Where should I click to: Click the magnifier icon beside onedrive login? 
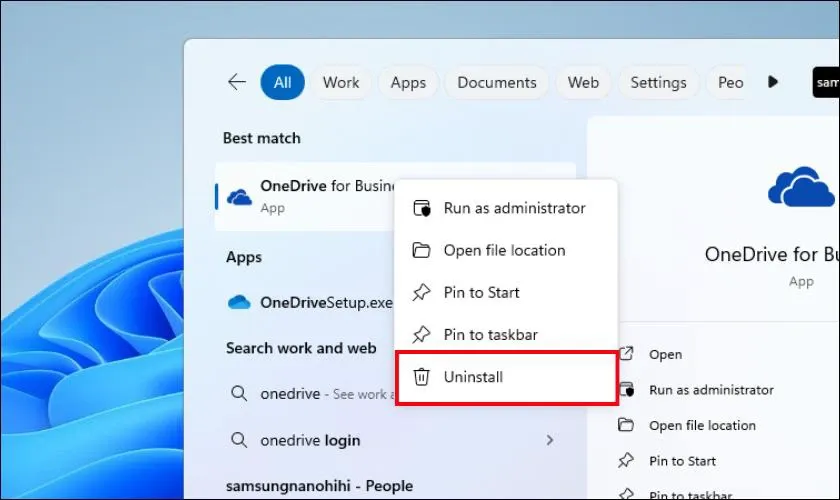coord(239,440)
